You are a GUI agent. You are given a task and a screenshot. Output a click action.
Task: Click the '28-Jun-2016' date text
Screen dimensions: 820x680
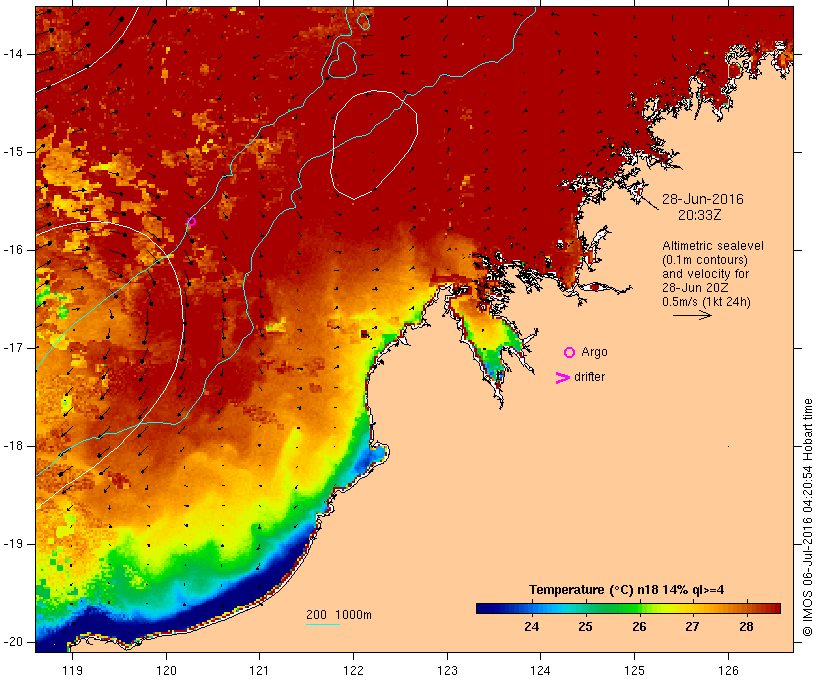(x=703, y=199)
